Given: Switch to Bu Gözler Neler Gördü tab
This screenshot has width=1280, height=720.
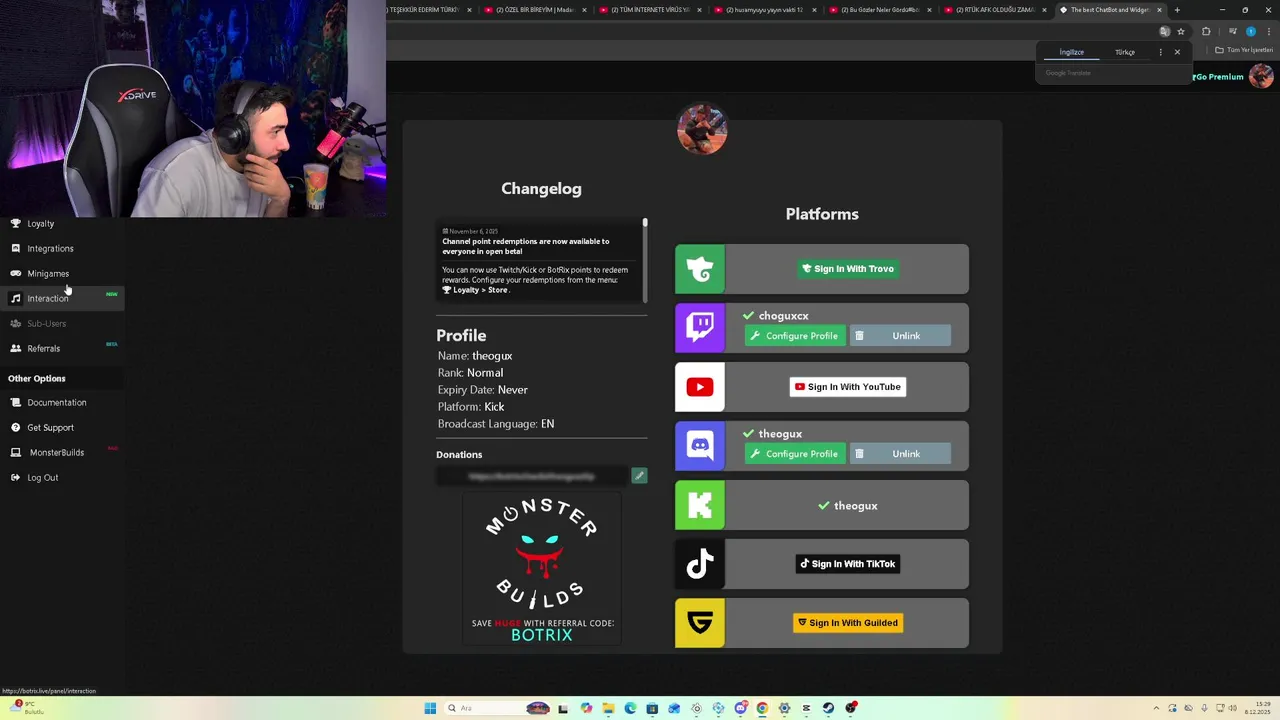Looking at the screenshot, I should click(x=881, y=10).
